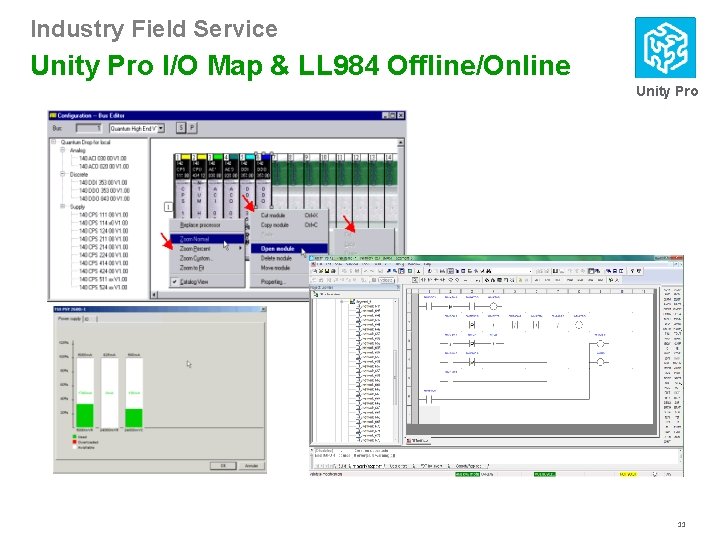This screenshot has height=540, width=720.
Task: Select 140 CPS 524 xx V1.00 supply entry
Action: [x=103, y=287]
